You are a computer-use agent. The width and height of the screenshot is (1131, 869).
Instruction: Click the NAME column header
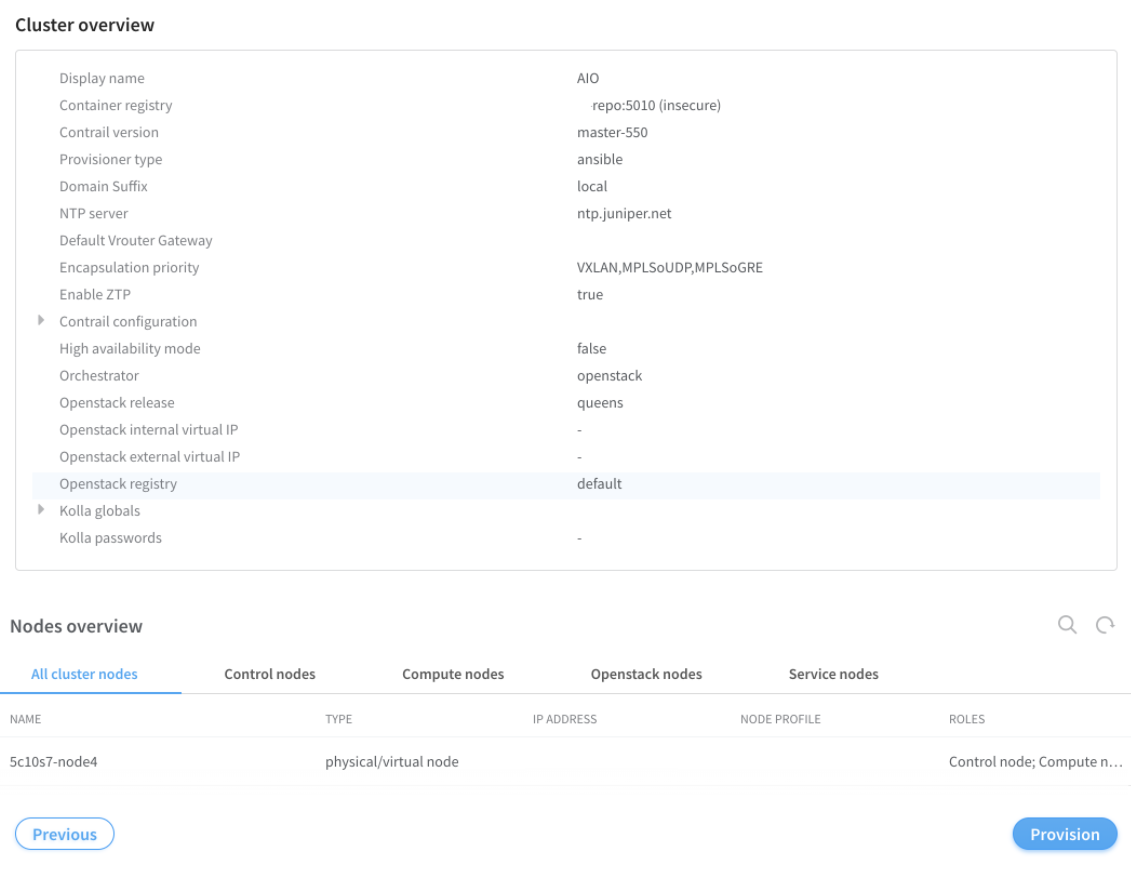pyautogui.click(x=25, y=719)
